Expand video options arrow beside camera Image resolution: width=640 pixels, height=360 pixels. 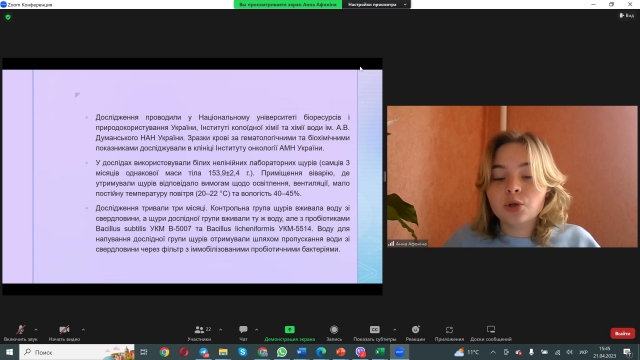pos(83,329)
